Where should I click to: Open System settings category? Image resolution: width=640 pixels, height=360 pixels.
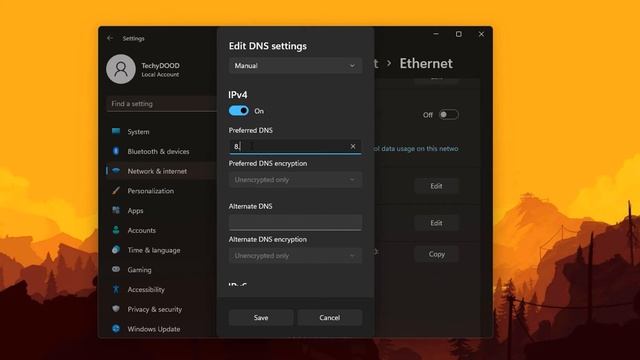point(138,131)
